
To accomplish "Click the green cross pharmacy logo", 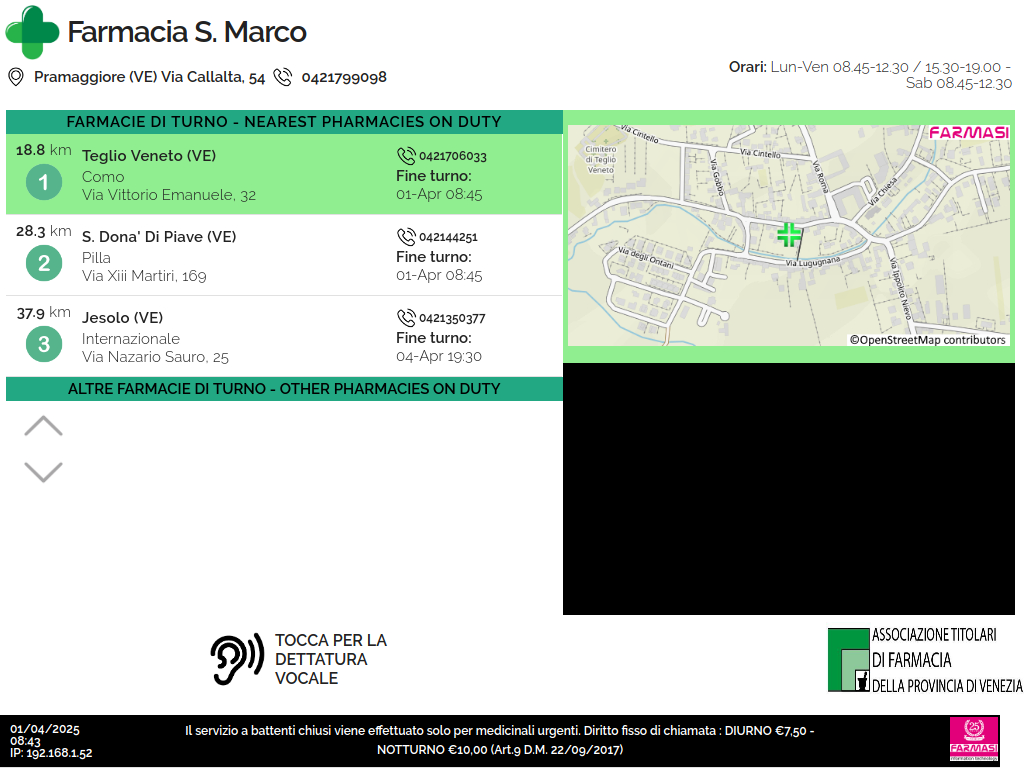I will point(32,32).
